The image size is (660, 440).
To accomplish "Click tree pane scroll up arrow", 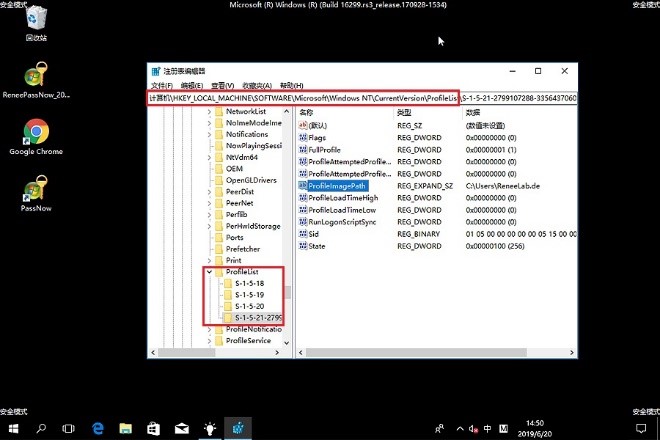I will pyautogui.click(x=287, y=112).
